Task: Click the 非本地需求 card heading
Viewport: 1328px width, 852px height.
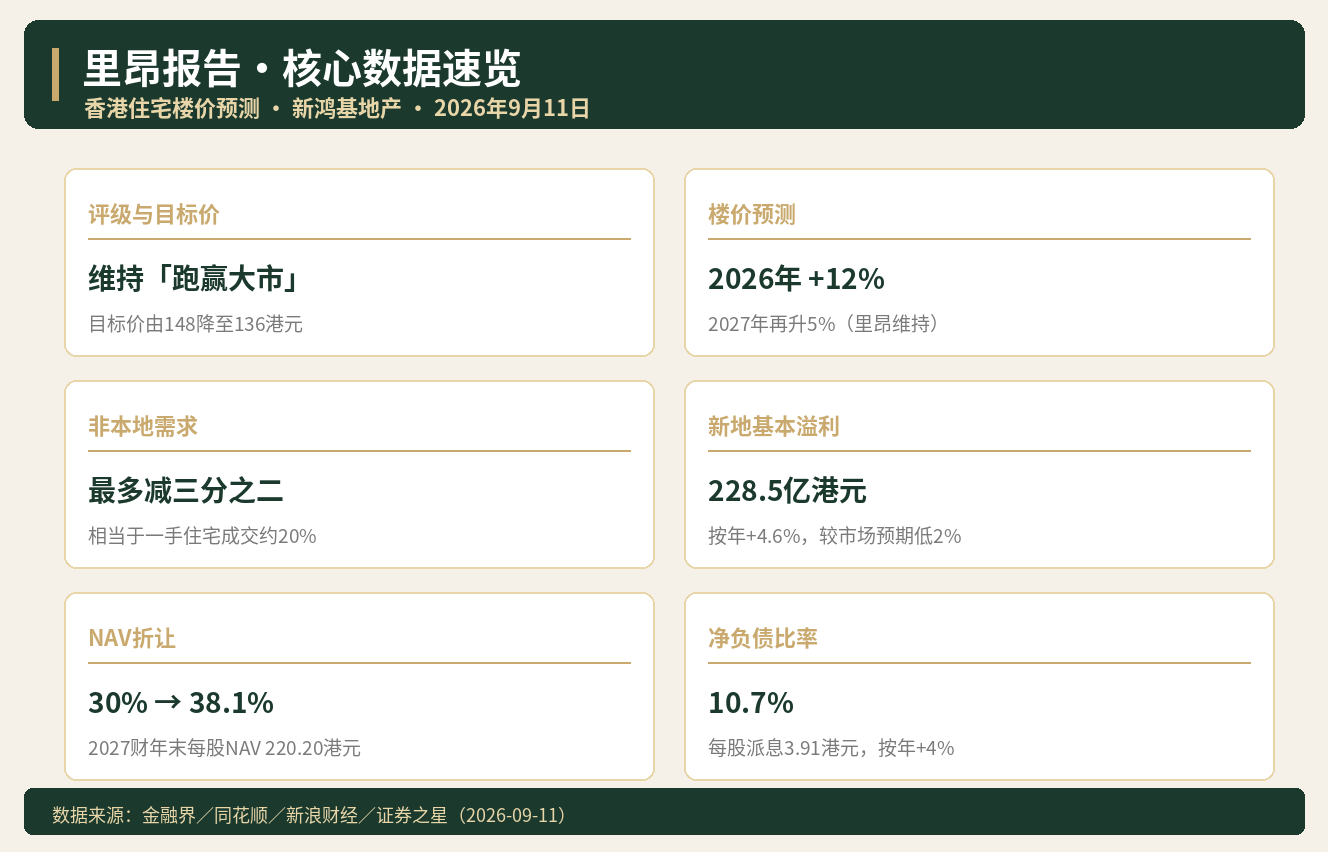Action: coord(143,426)
